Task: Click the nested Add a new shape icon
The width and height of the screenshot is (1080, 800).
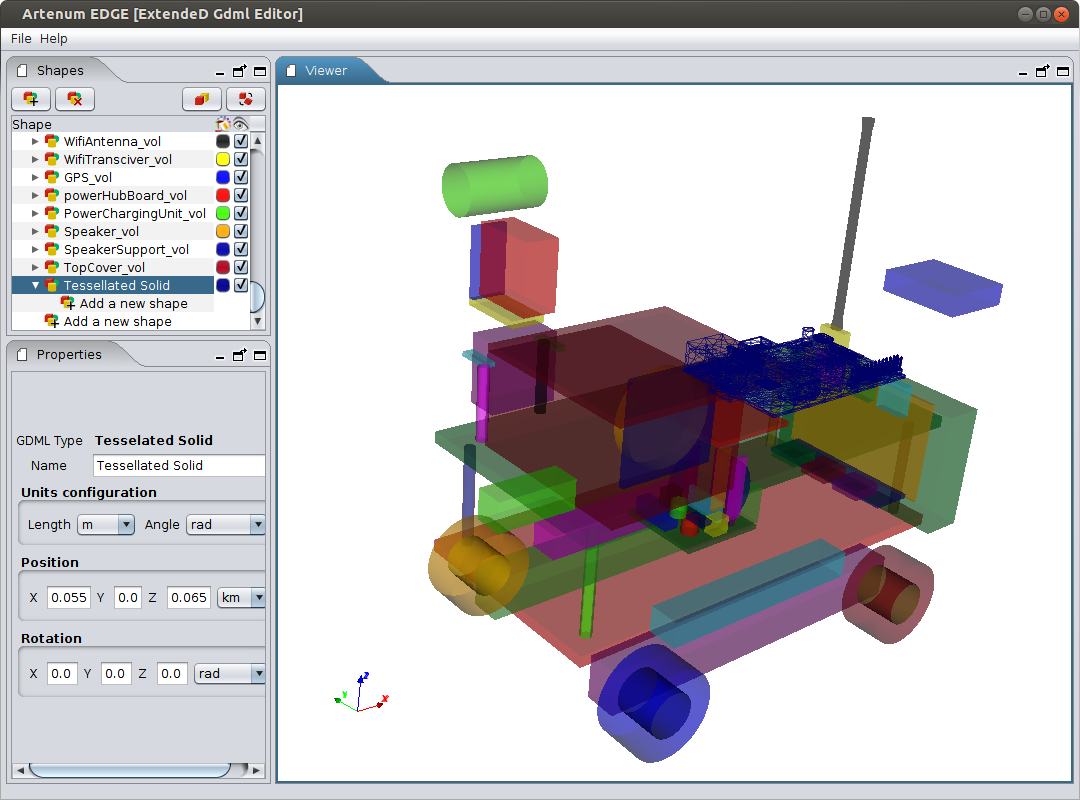Action: tap(68, 303)
